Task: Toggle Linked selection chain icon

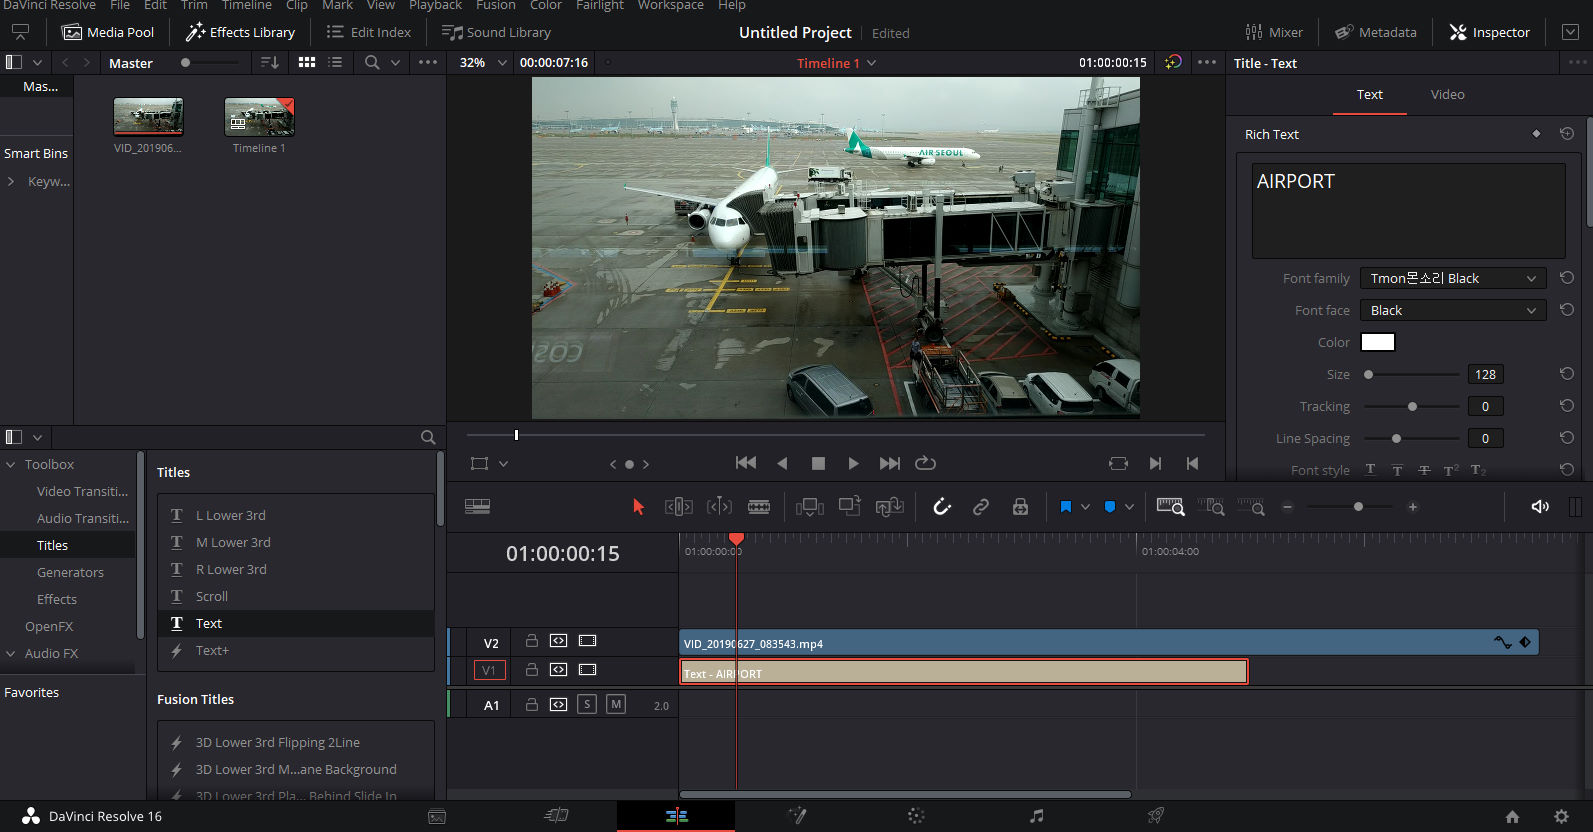Action: click(981, 507)
